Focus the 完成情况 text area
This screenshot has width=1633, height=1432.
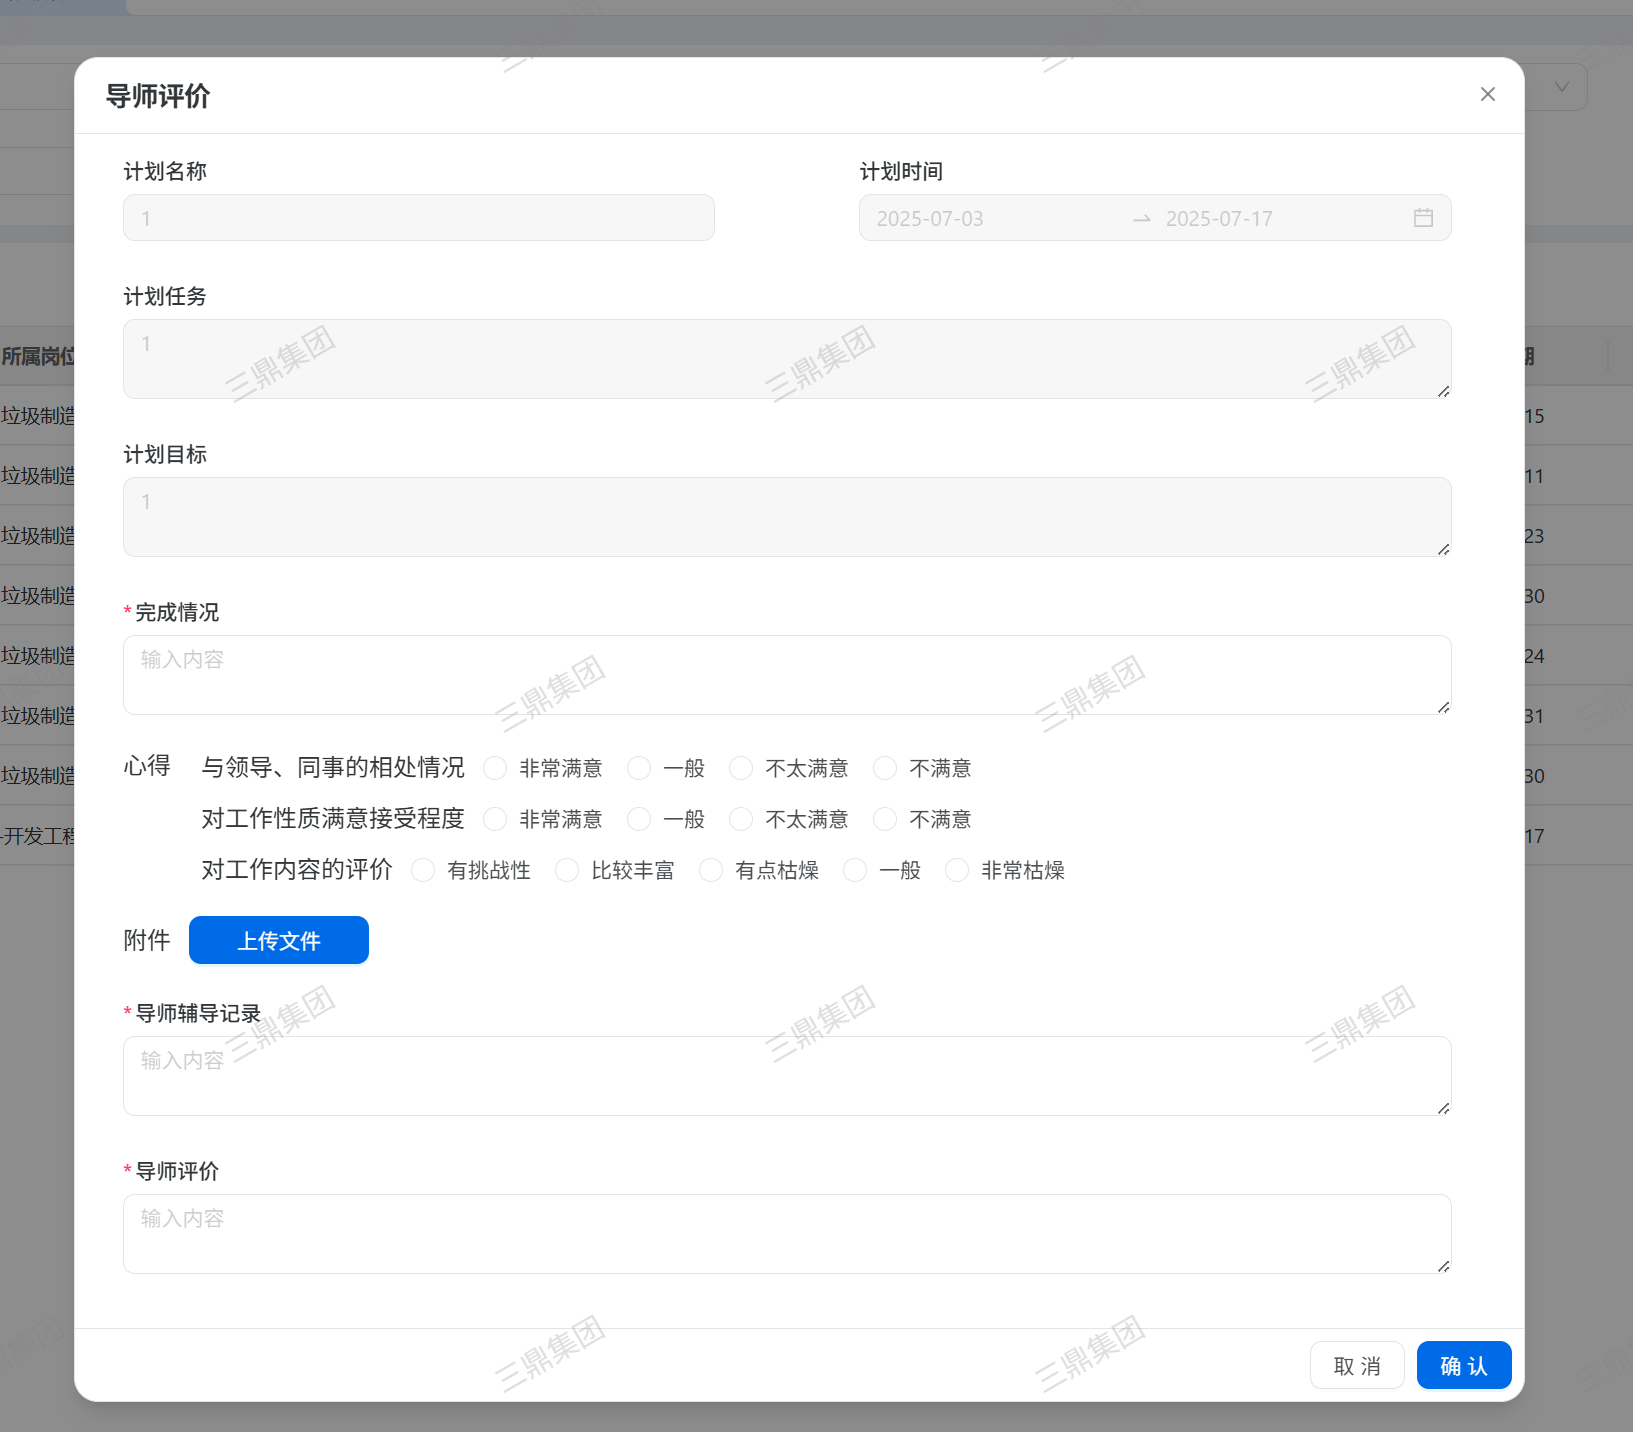[x=786, y=675]
